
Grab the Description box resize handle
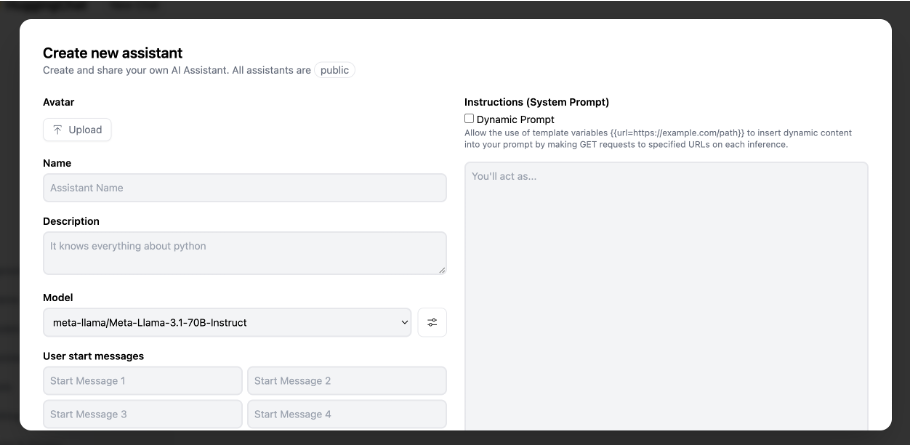441,269
